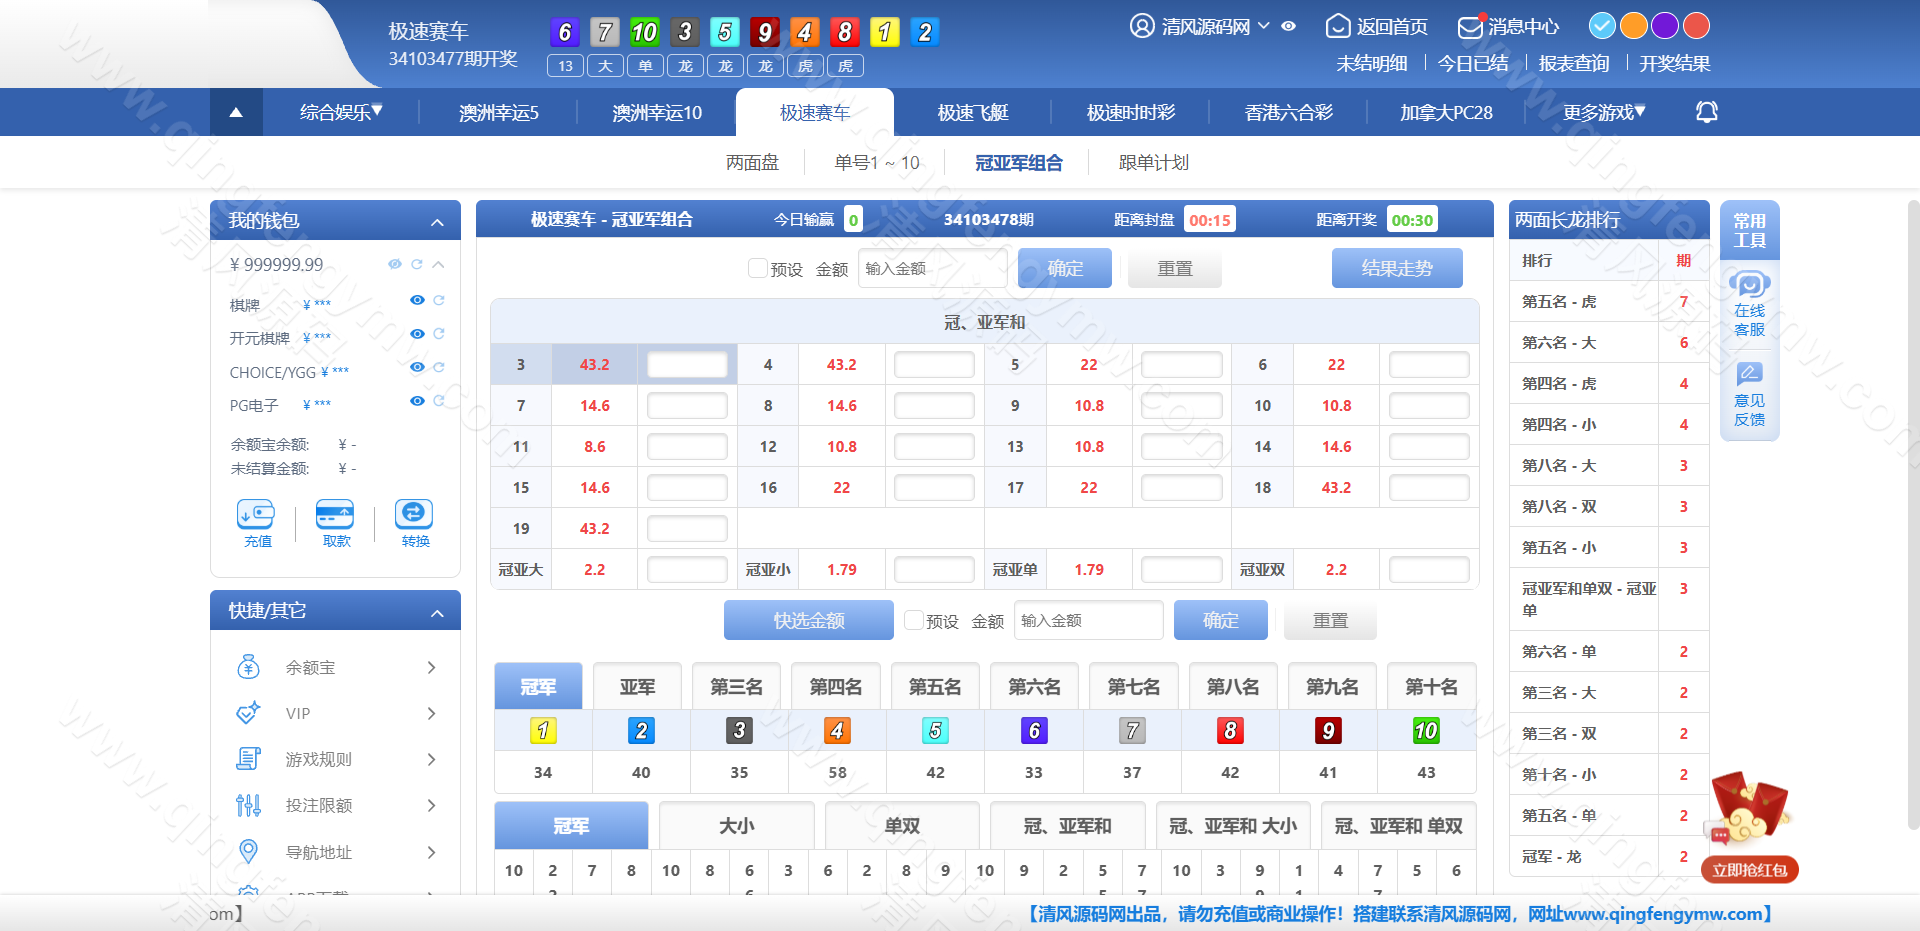The image size is (1920, 931).
Task: Open the 更多游戏 dropdown menu
Action: tap(1604, 112)
